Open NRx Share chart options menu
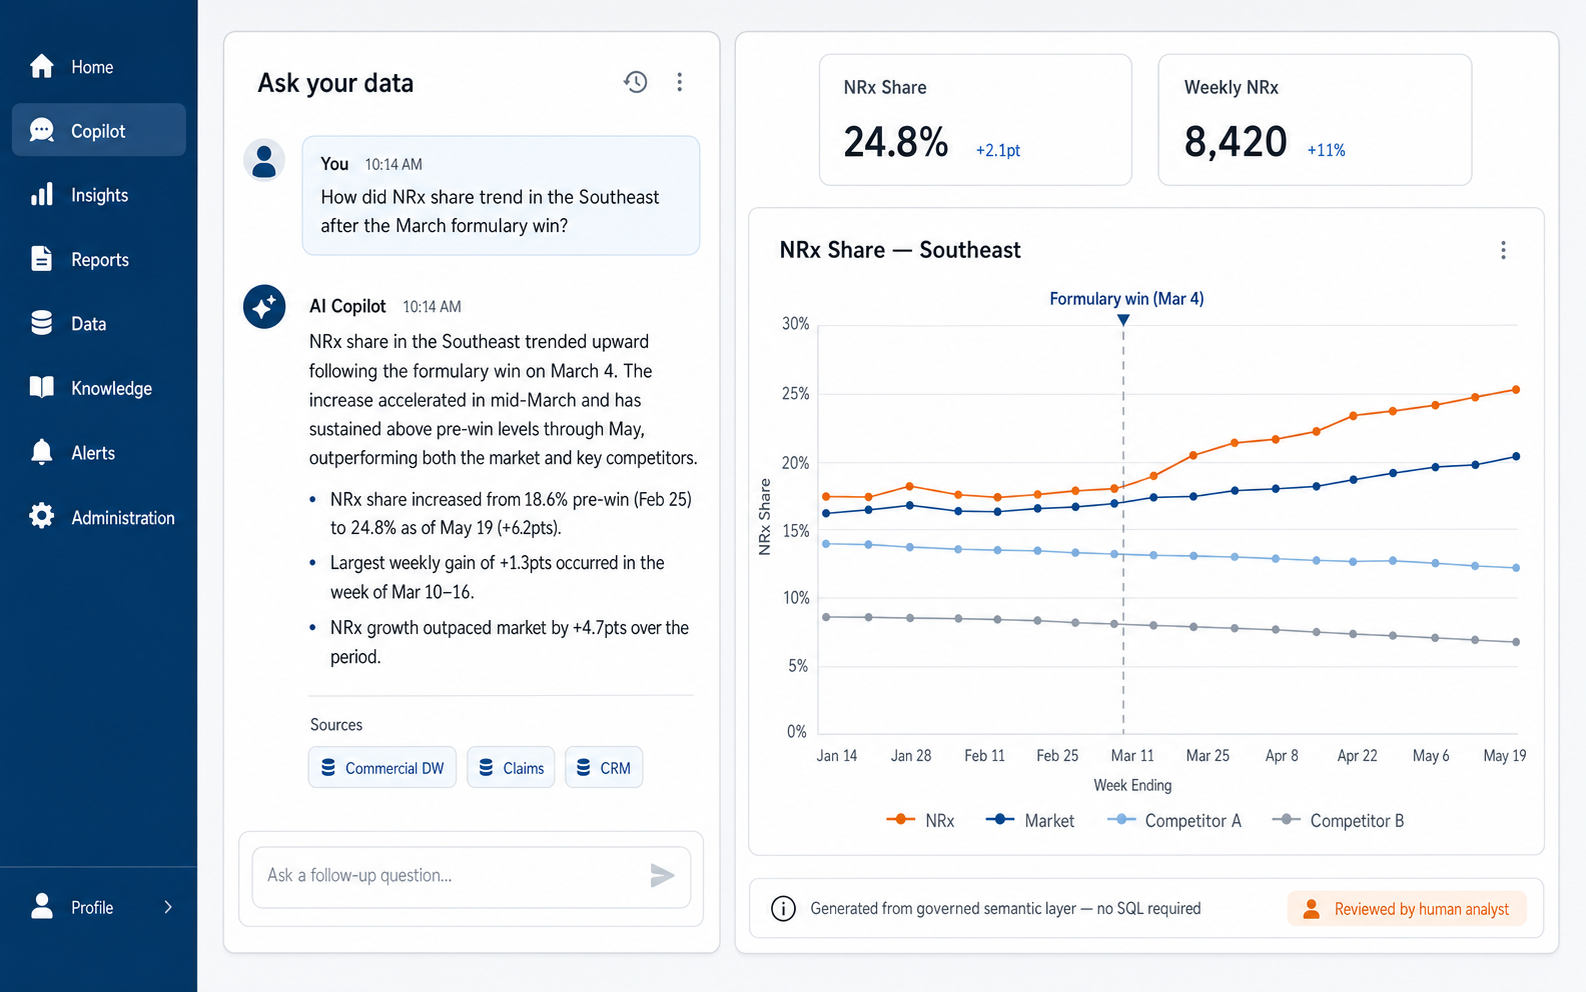The image size is (1586, 992). click(x=1503, y=250)
